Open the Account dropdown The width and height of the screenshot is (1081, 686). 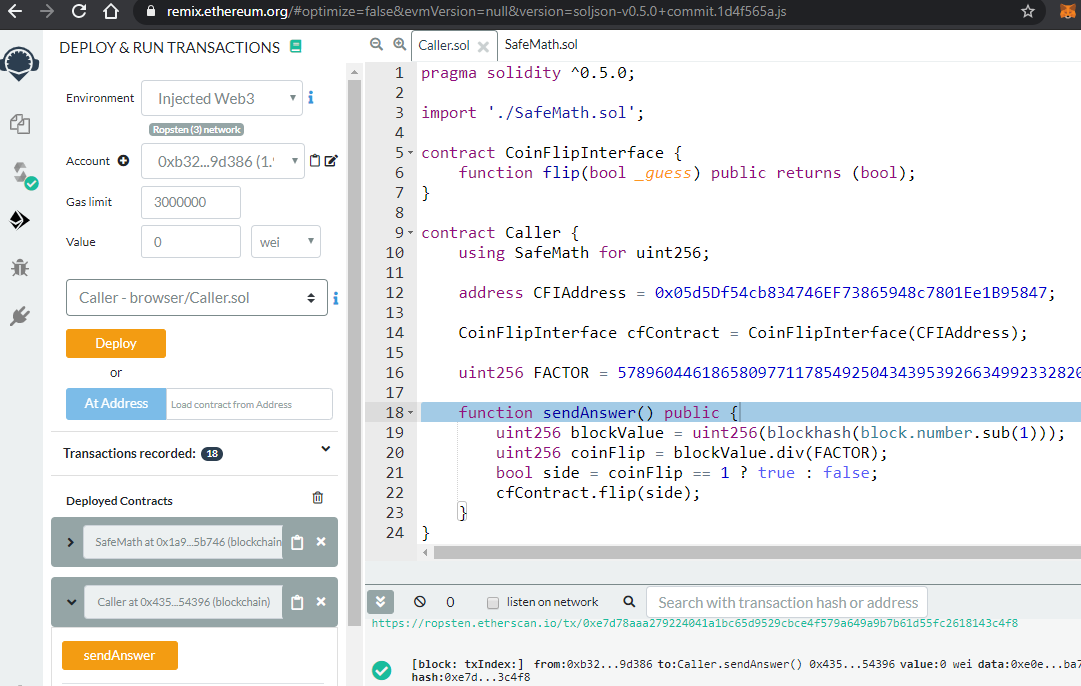[223, 161]
